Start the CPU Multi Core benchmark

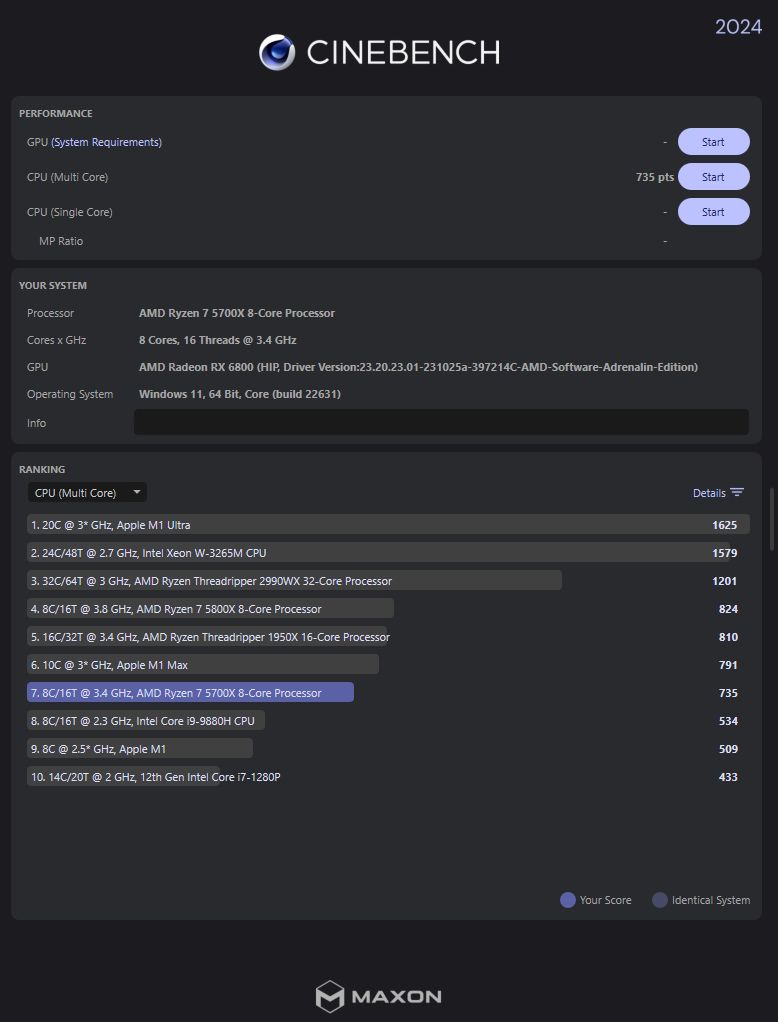713,177
